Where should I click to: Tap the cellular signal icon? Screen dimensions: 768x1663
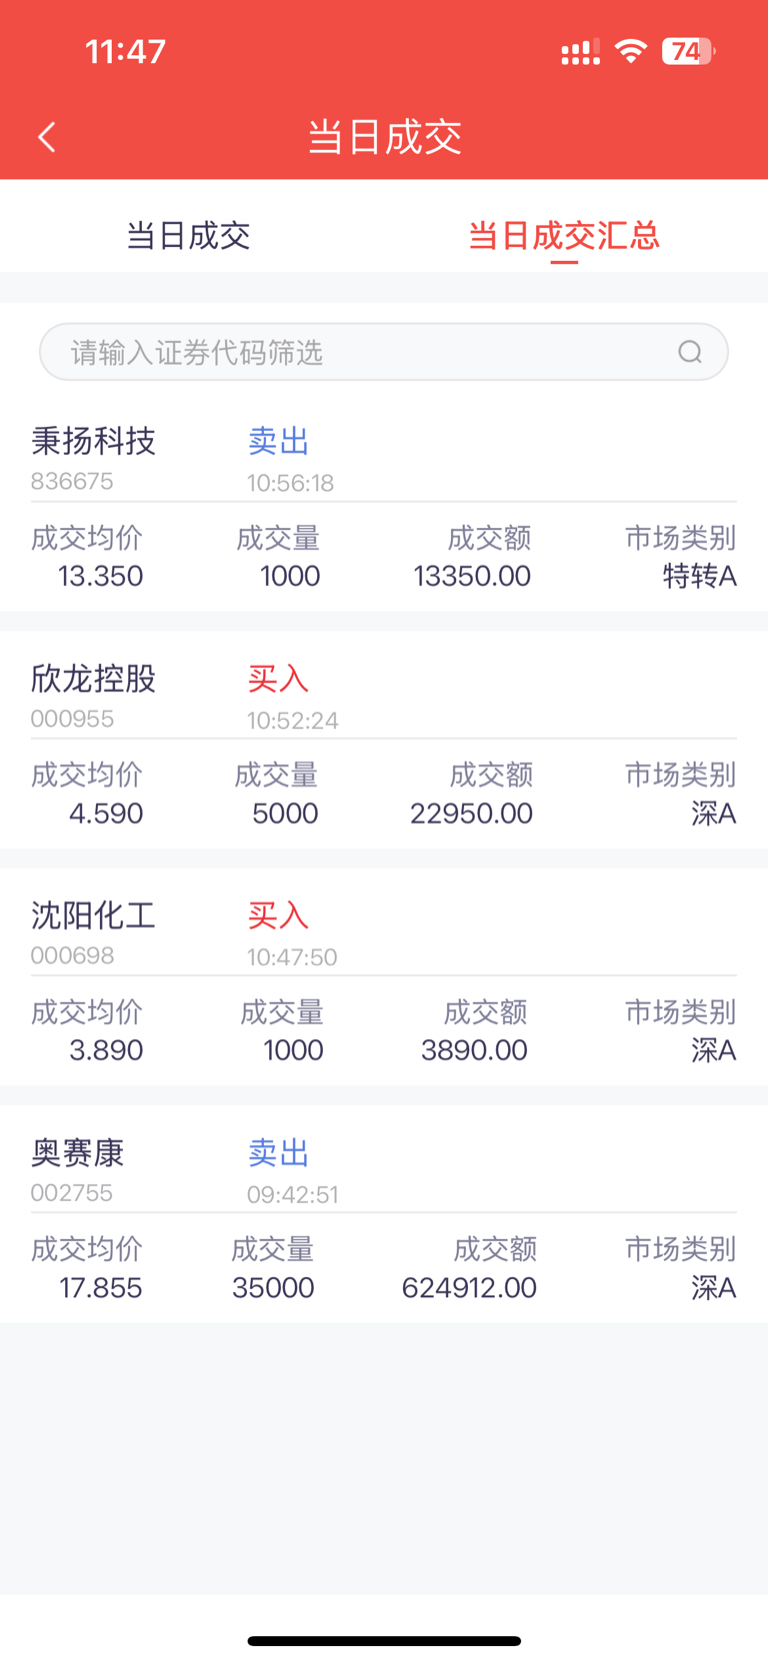tap(580, 51)
